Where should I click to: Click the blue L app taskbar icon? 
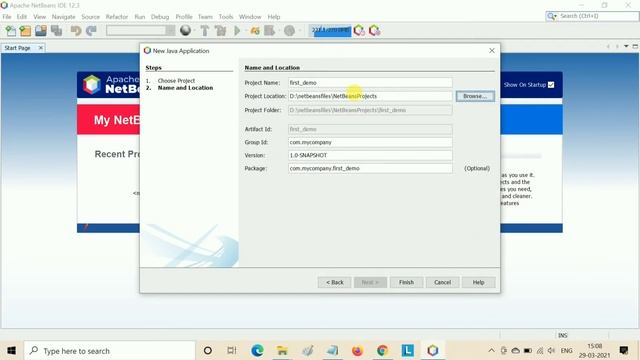pos(407,351)
